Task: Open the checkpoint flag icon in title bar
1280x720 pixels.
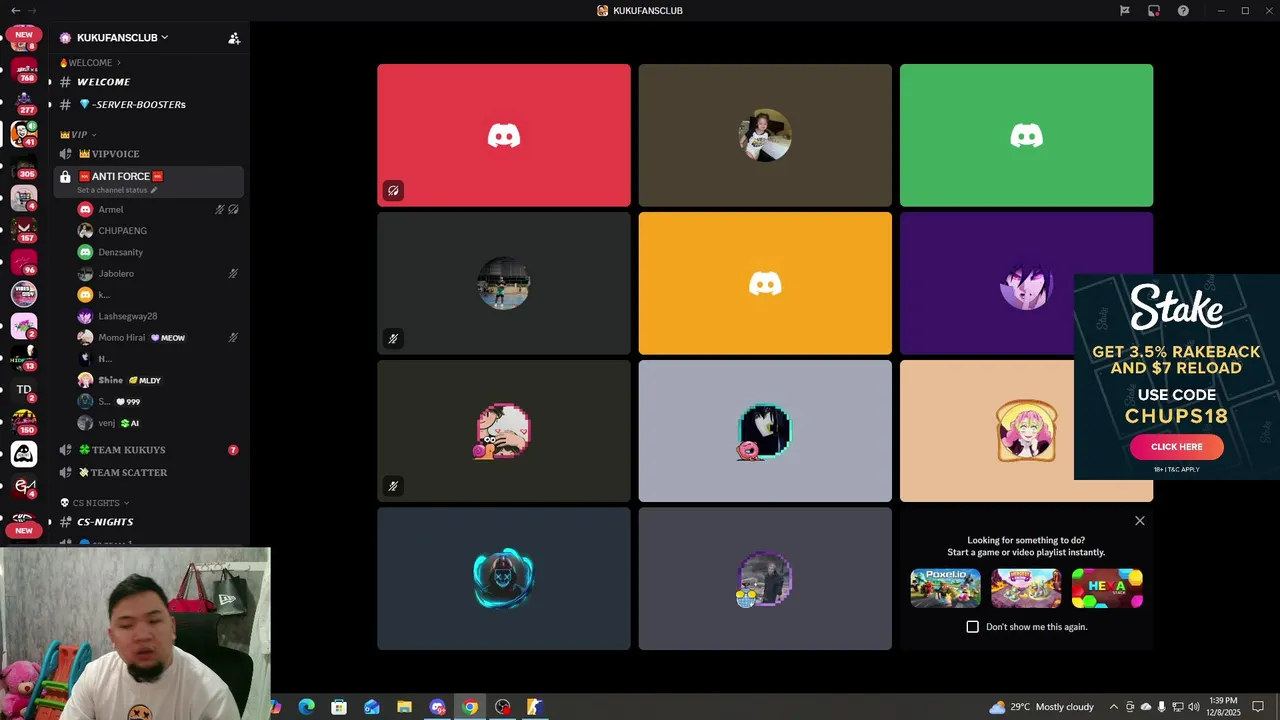Action: (x=1125, y=11)
